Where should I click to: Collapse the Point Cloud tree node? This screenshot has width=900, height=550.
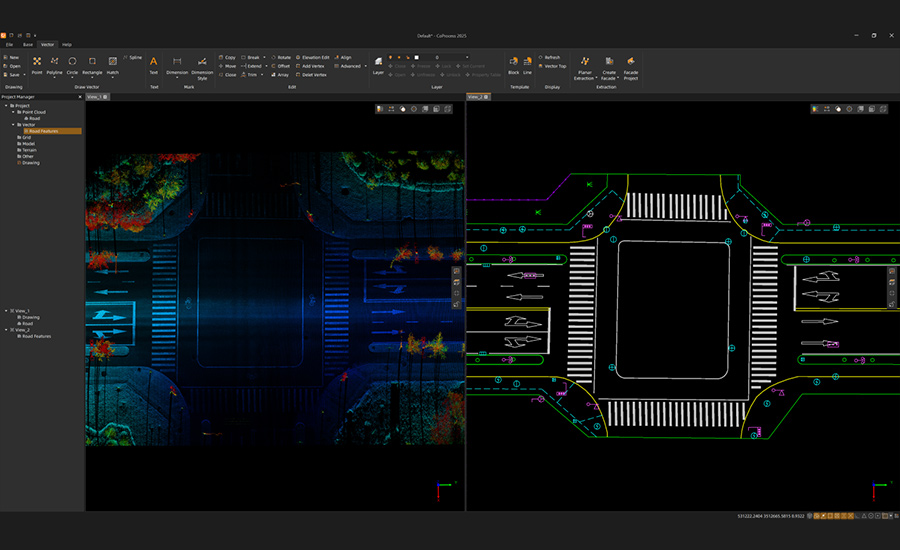[13, 112]
